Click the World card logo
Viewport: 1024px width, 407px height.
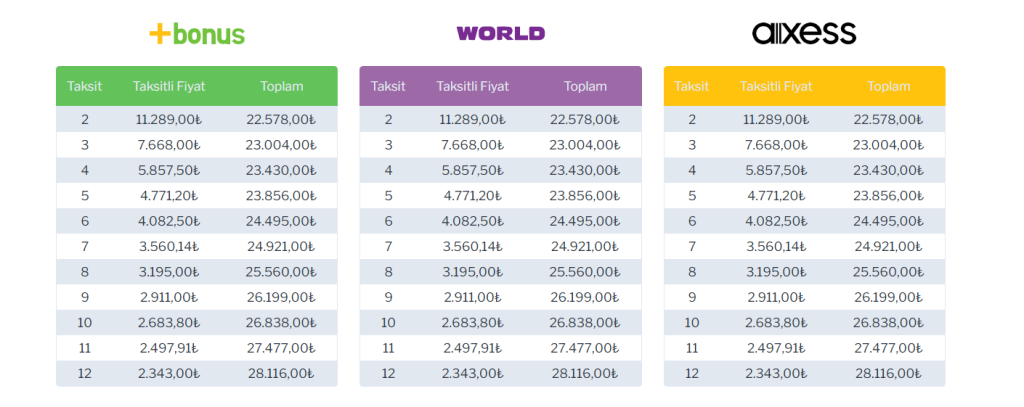[500, 34]
